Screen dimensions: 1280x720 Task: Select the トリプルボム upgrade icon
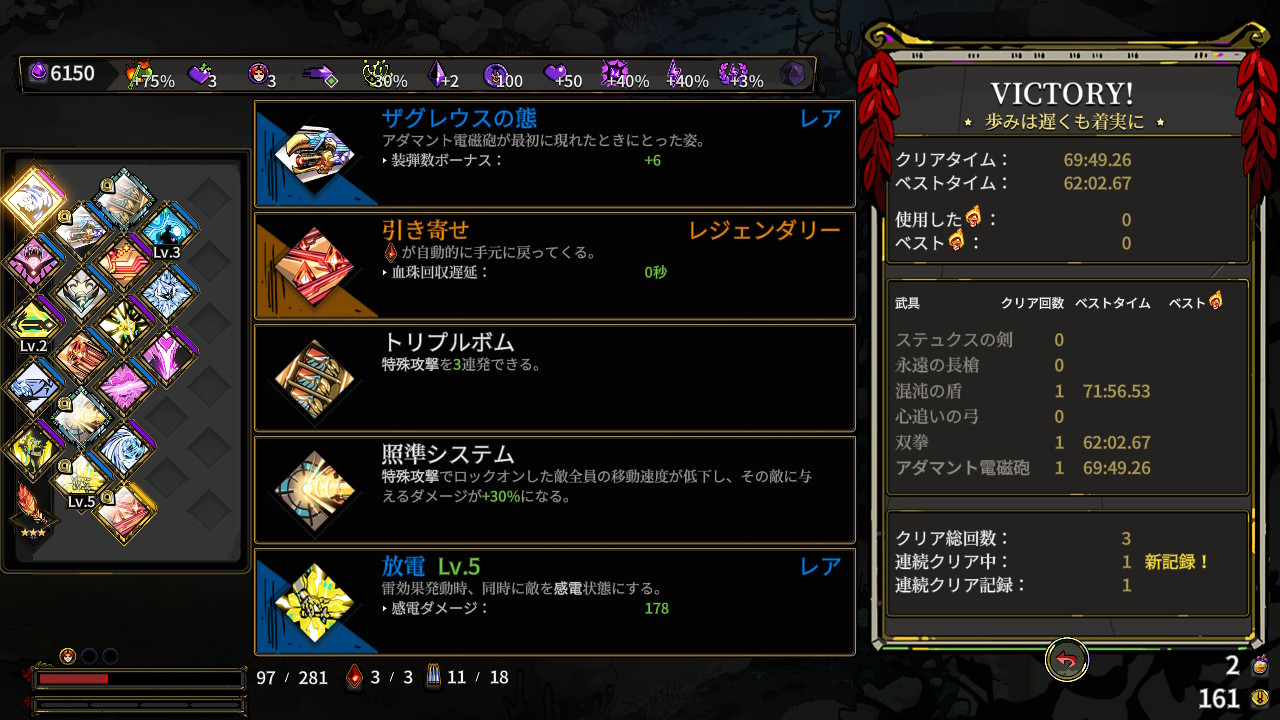click(313, 379)
